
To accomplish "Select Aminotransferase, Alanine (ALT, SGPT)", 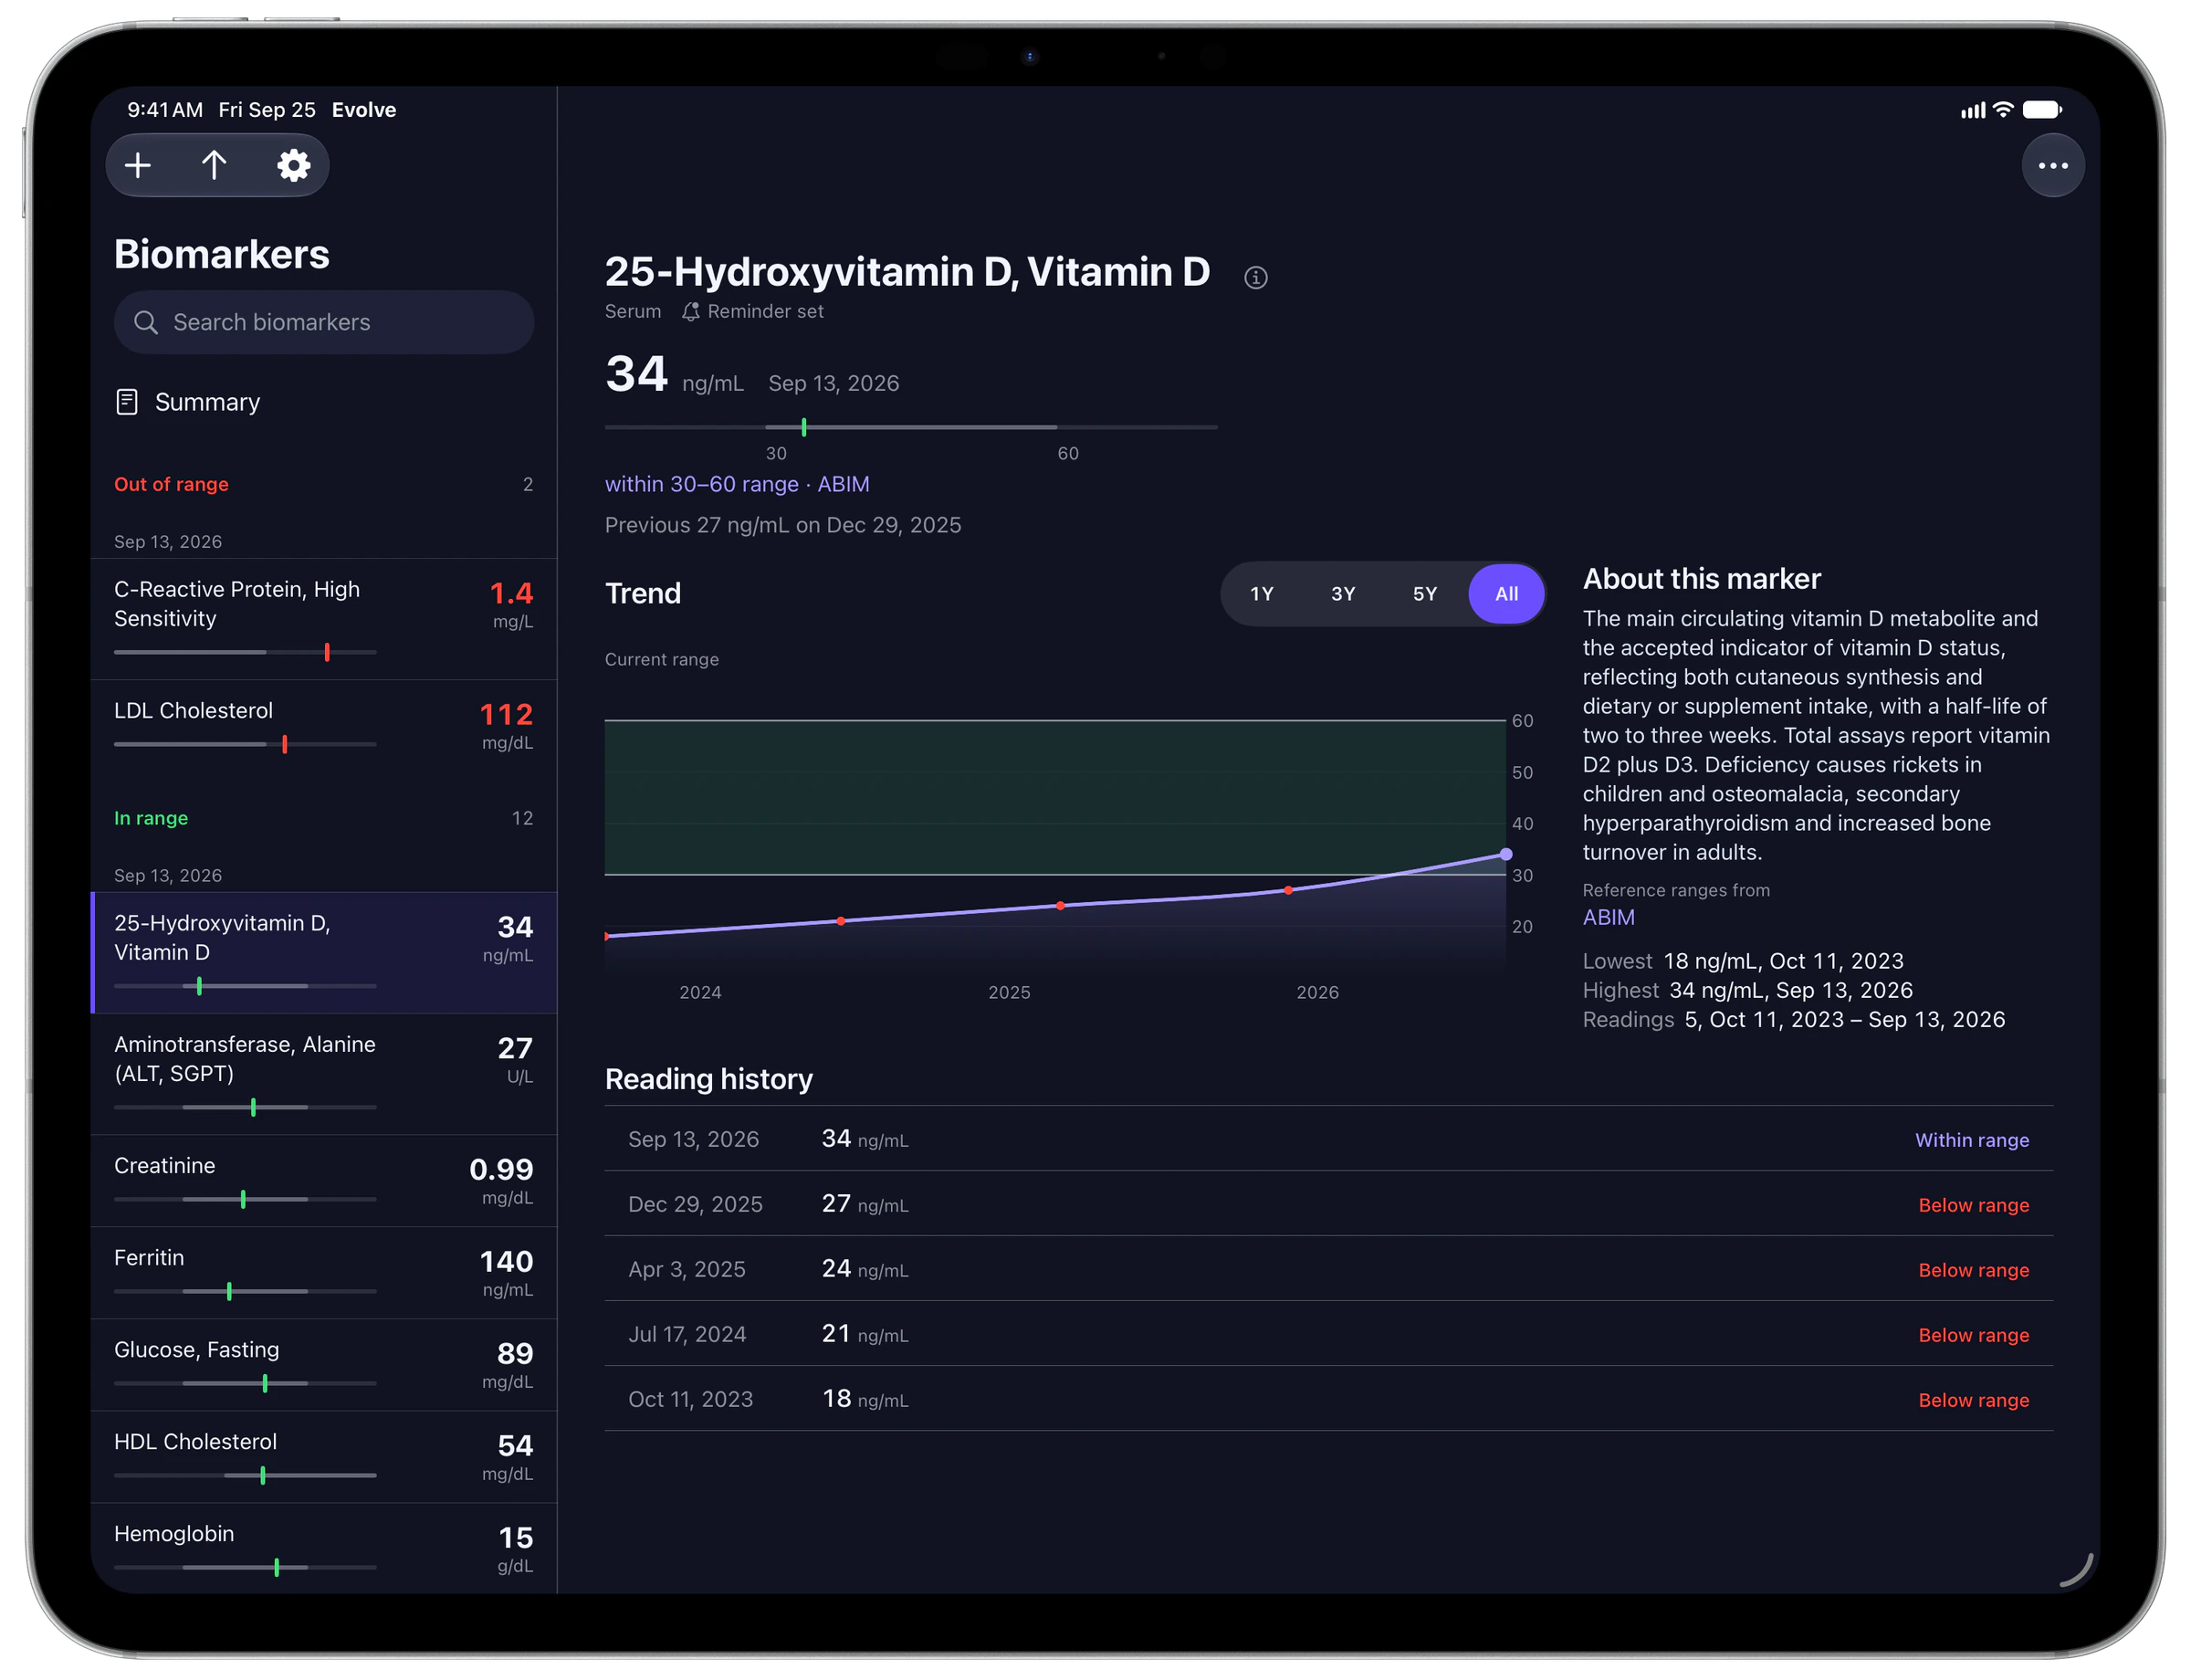I will (x=324, y=1074).
